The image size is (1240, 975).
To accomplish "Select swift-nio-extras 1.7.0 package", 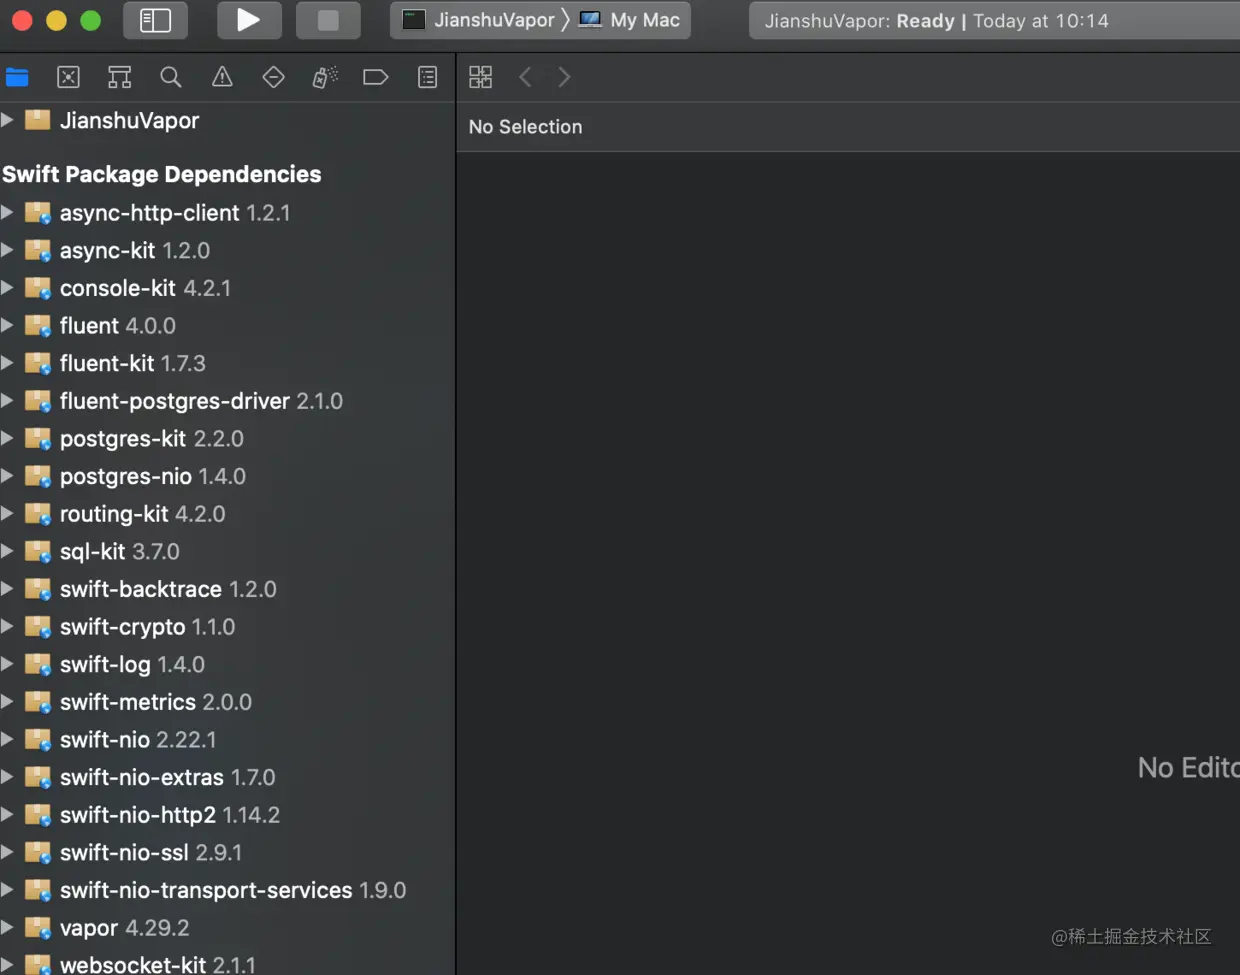I will pyautogui.click(x=228, y=777).
